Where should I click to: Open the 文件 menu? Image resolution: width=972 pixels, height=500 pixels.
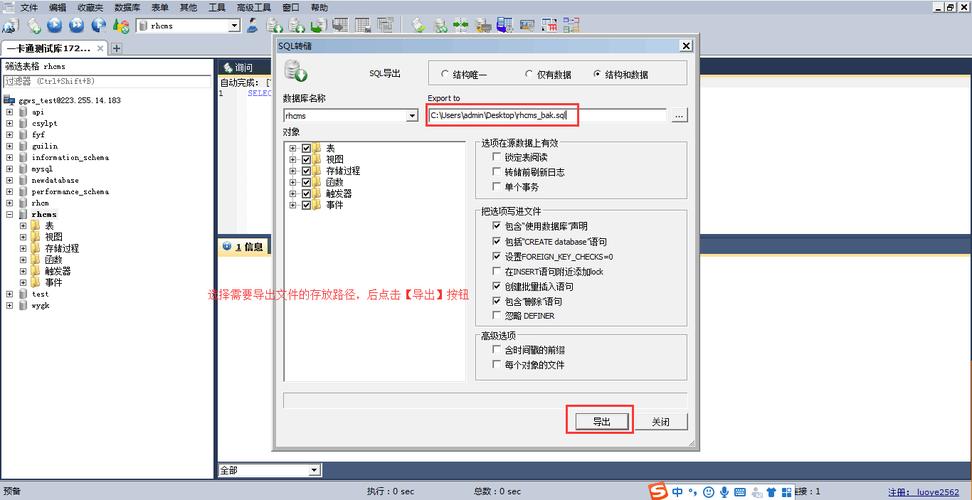tap(29, 8)
